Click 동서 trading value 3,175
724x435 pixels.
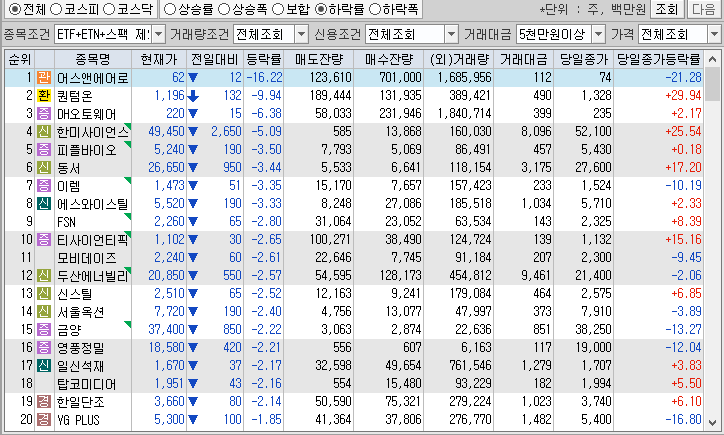[x=537, y=168]
